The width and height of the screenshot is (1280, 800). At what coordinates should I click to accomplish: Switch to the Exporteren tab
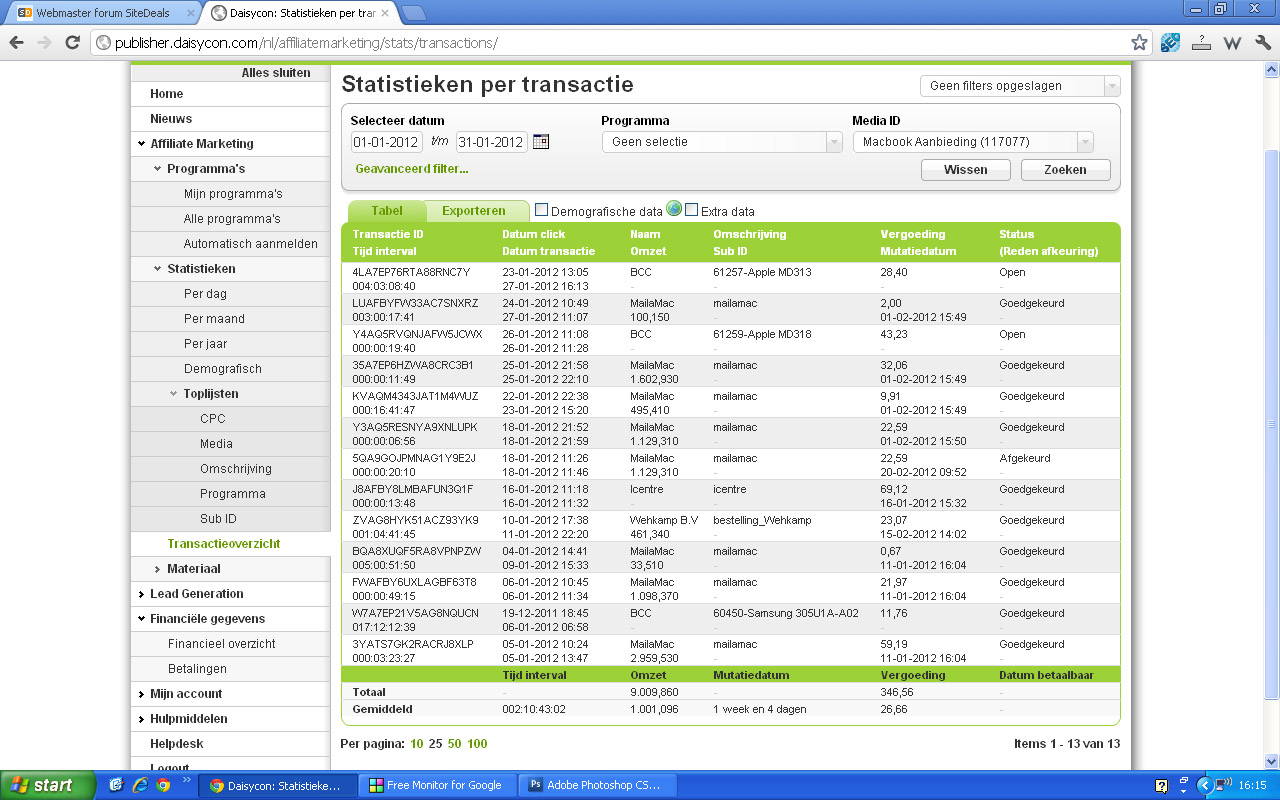coord(474,211)
